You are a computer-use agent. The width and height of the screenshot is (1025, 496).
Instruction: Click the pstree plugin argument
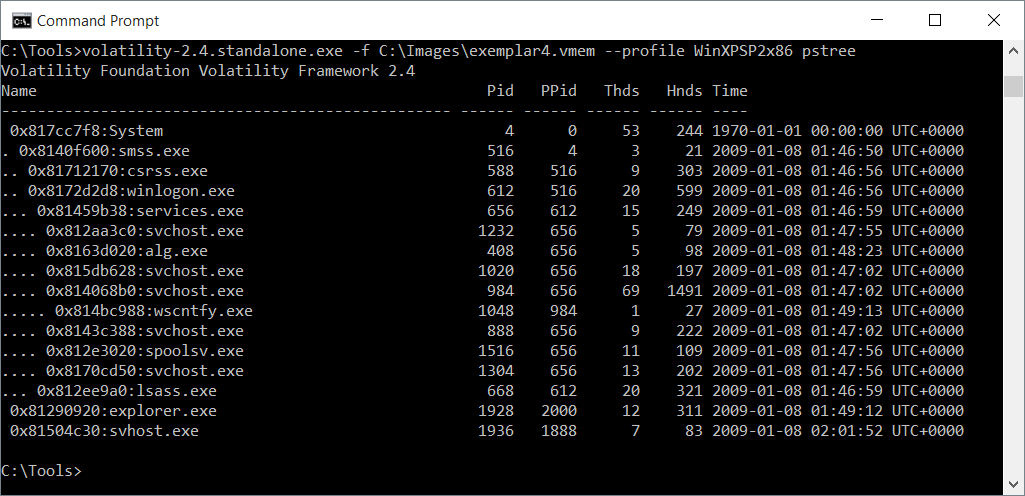pyautogui.click(x=828, y=51)
